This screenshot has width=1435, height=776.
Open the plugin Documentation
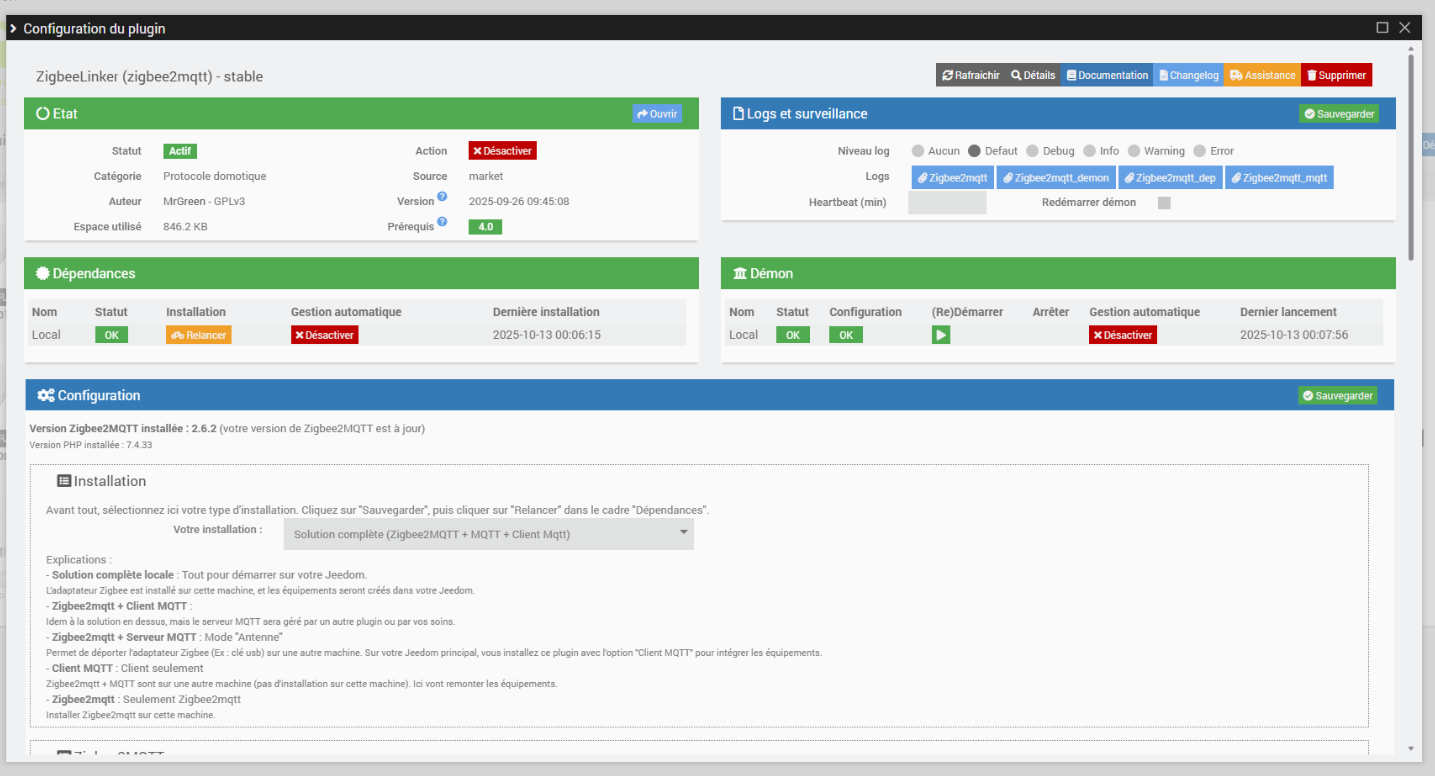[1106, 75]
